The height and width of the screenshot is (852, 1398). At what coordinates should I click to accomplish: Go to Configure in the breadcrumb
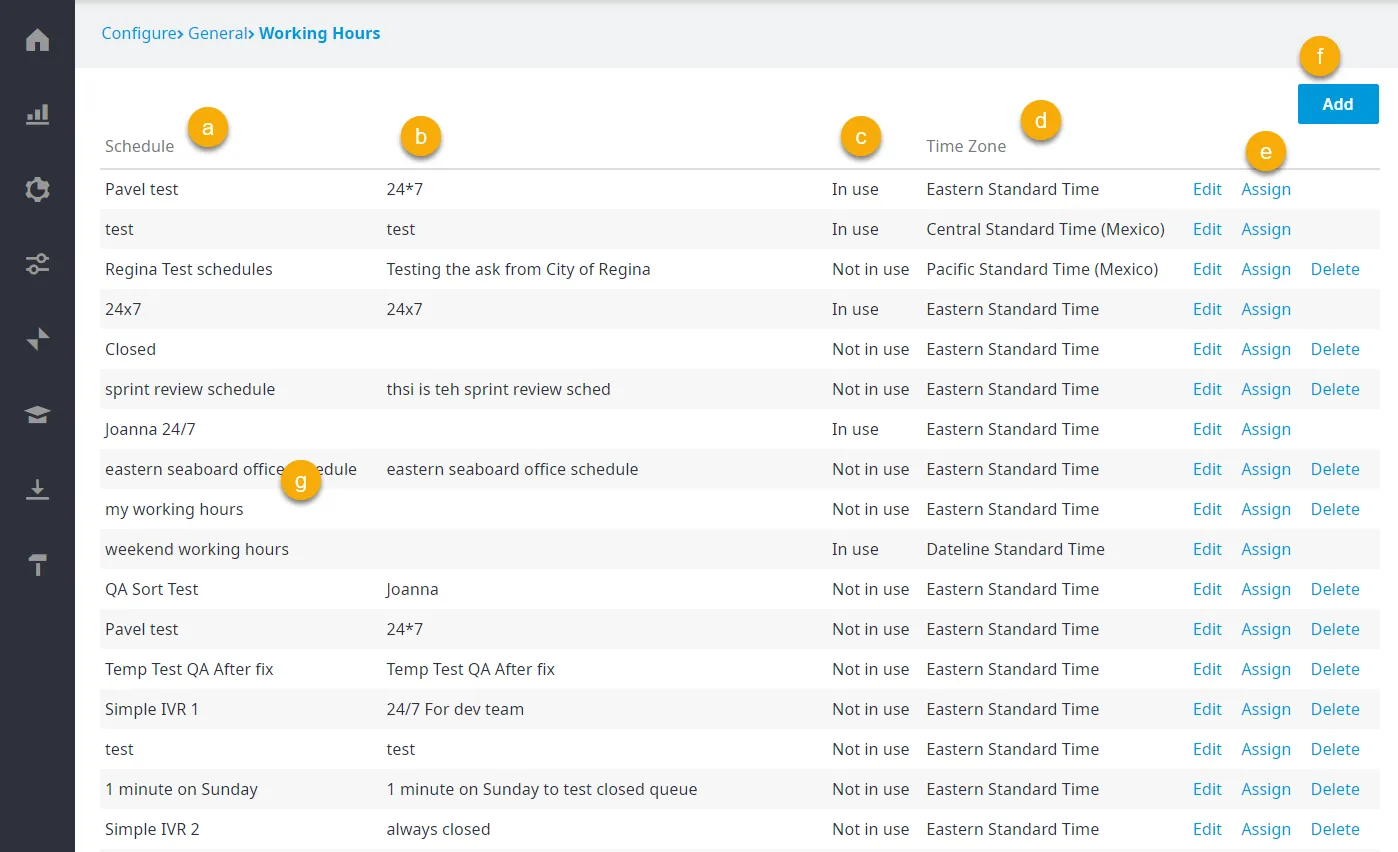pyautogui.click(x=139, y=33)
